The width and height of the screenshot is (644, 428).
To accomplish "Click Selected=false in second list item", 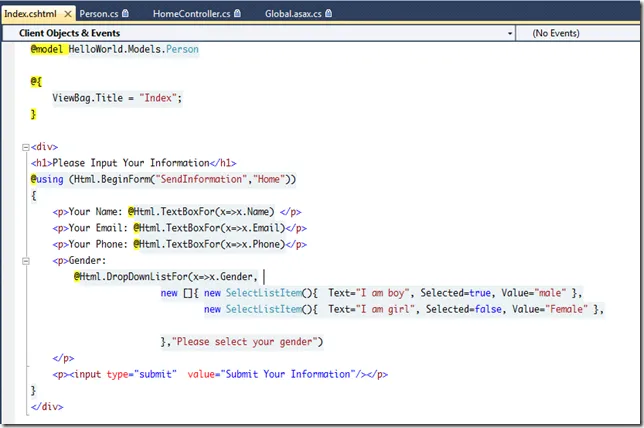I will (x=464, y=309).
